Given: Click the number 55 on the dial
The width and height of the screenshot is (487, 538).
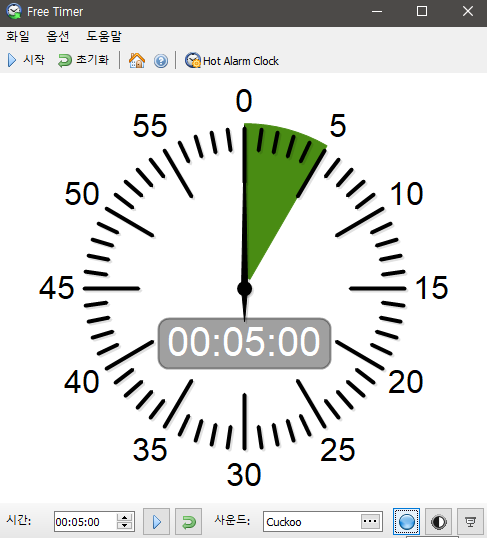Looking at the screenshot, I should pos(150,126).
